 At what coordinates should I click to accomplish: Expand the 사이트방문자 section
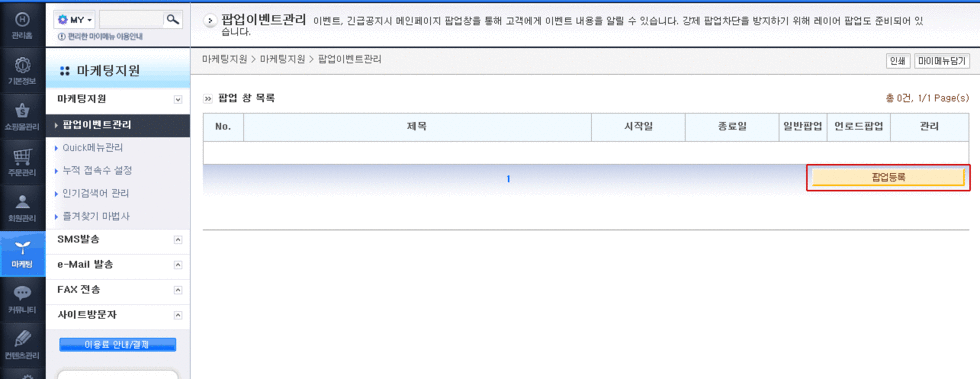(178, 315)
